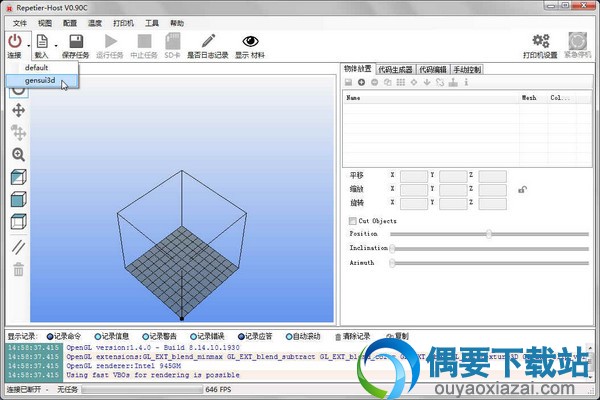Click the Load file document icon
This screenshot has height=400, width=600.
point(42,41)
